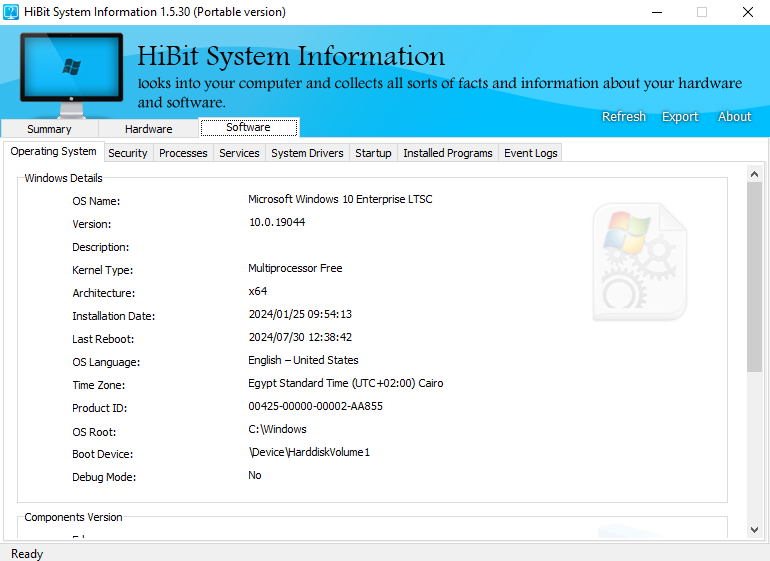Click the monitor logo in header banner
This screenshot has width=770, height=561.
pyautogui.click(x=72, y=75)
